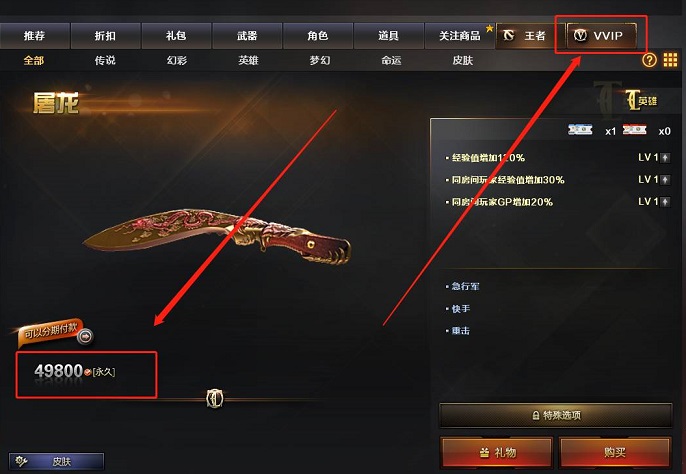Screen dimensions: 686x474
Task: Click the installment payment arrow icon
Action: point(85,336)
